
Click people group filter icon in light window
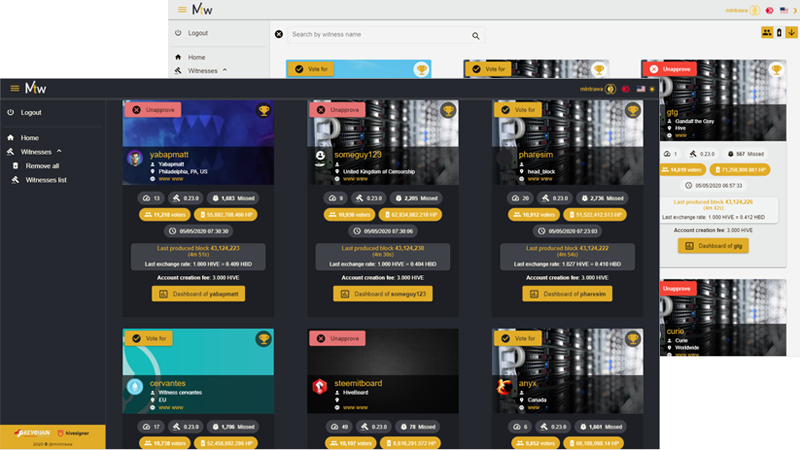pyautogui.click(x=767, y=32)
